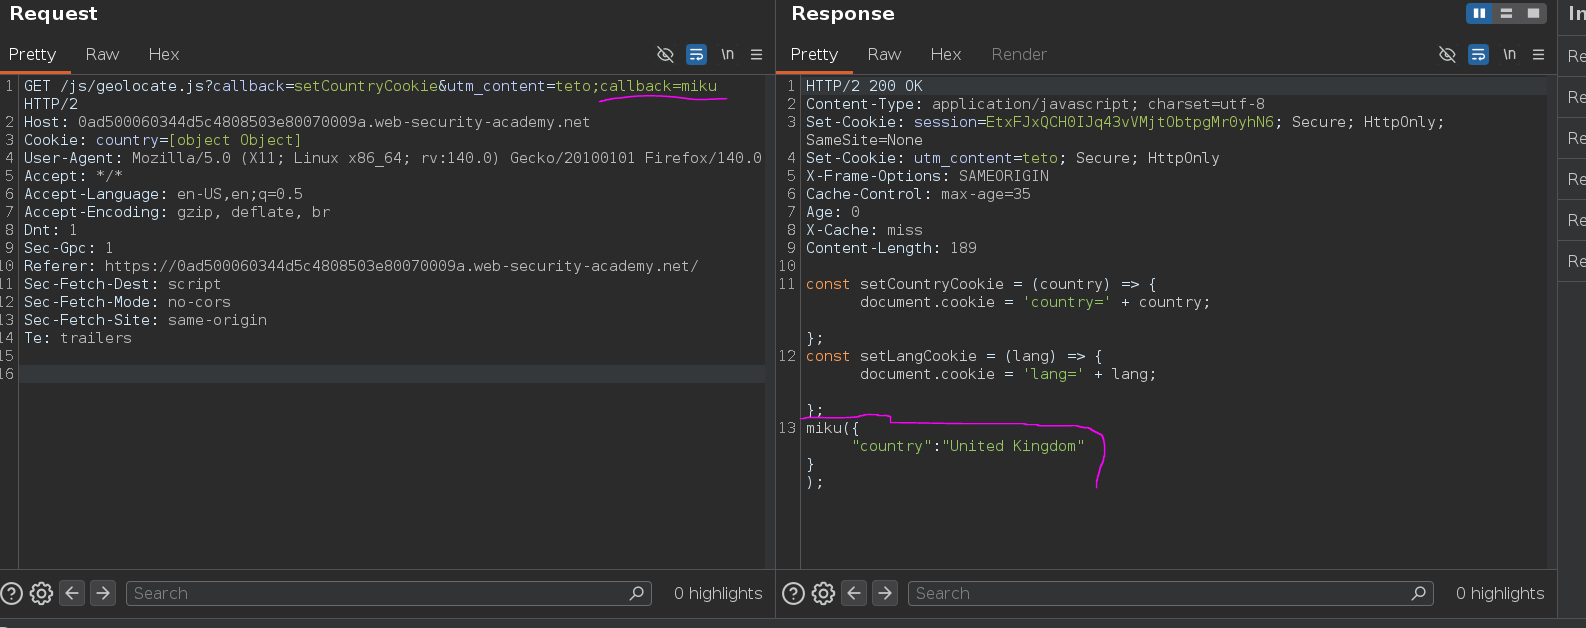Viewport: 1586px width, 628px height.
Task: Click 'const setLangCookie' code line
Action: (x=954, y=356)
